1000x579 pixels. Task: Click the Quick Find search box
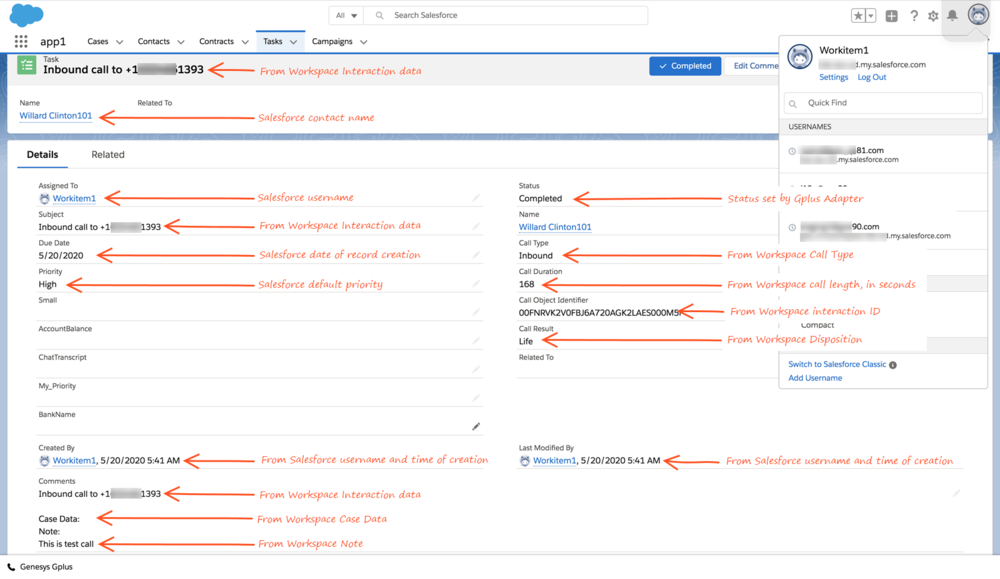click(x=883, y=103)
